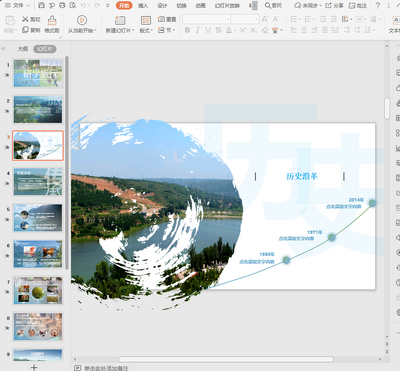Click the Help question mark icon

[x=377, y=5]
